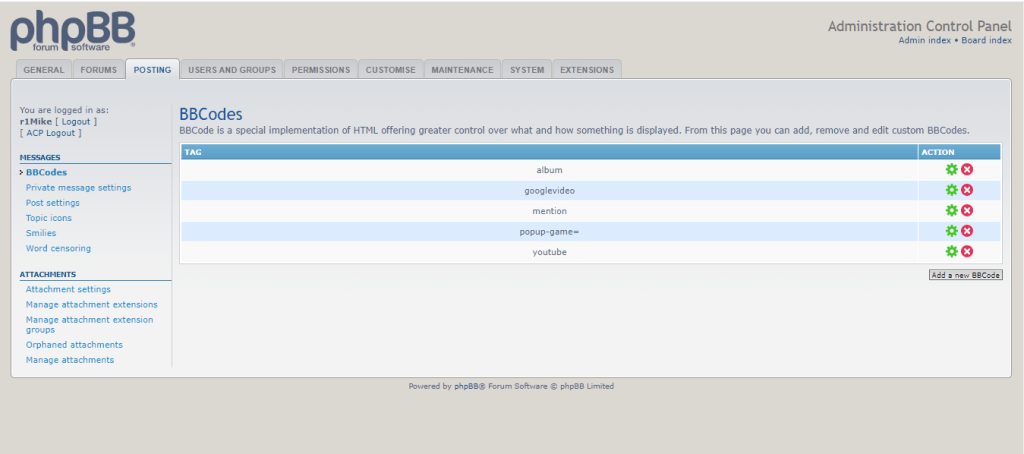This screenshot has height=454, width=1024.
Task: Open the Customise tab
Action: click(391, 70)
